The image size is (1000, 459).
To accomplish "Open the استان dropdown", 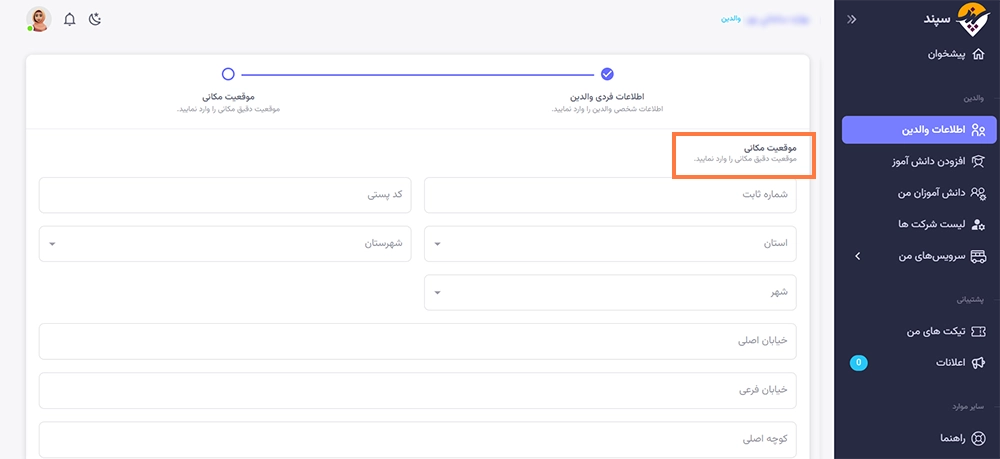I will click(x=610, y=243).
